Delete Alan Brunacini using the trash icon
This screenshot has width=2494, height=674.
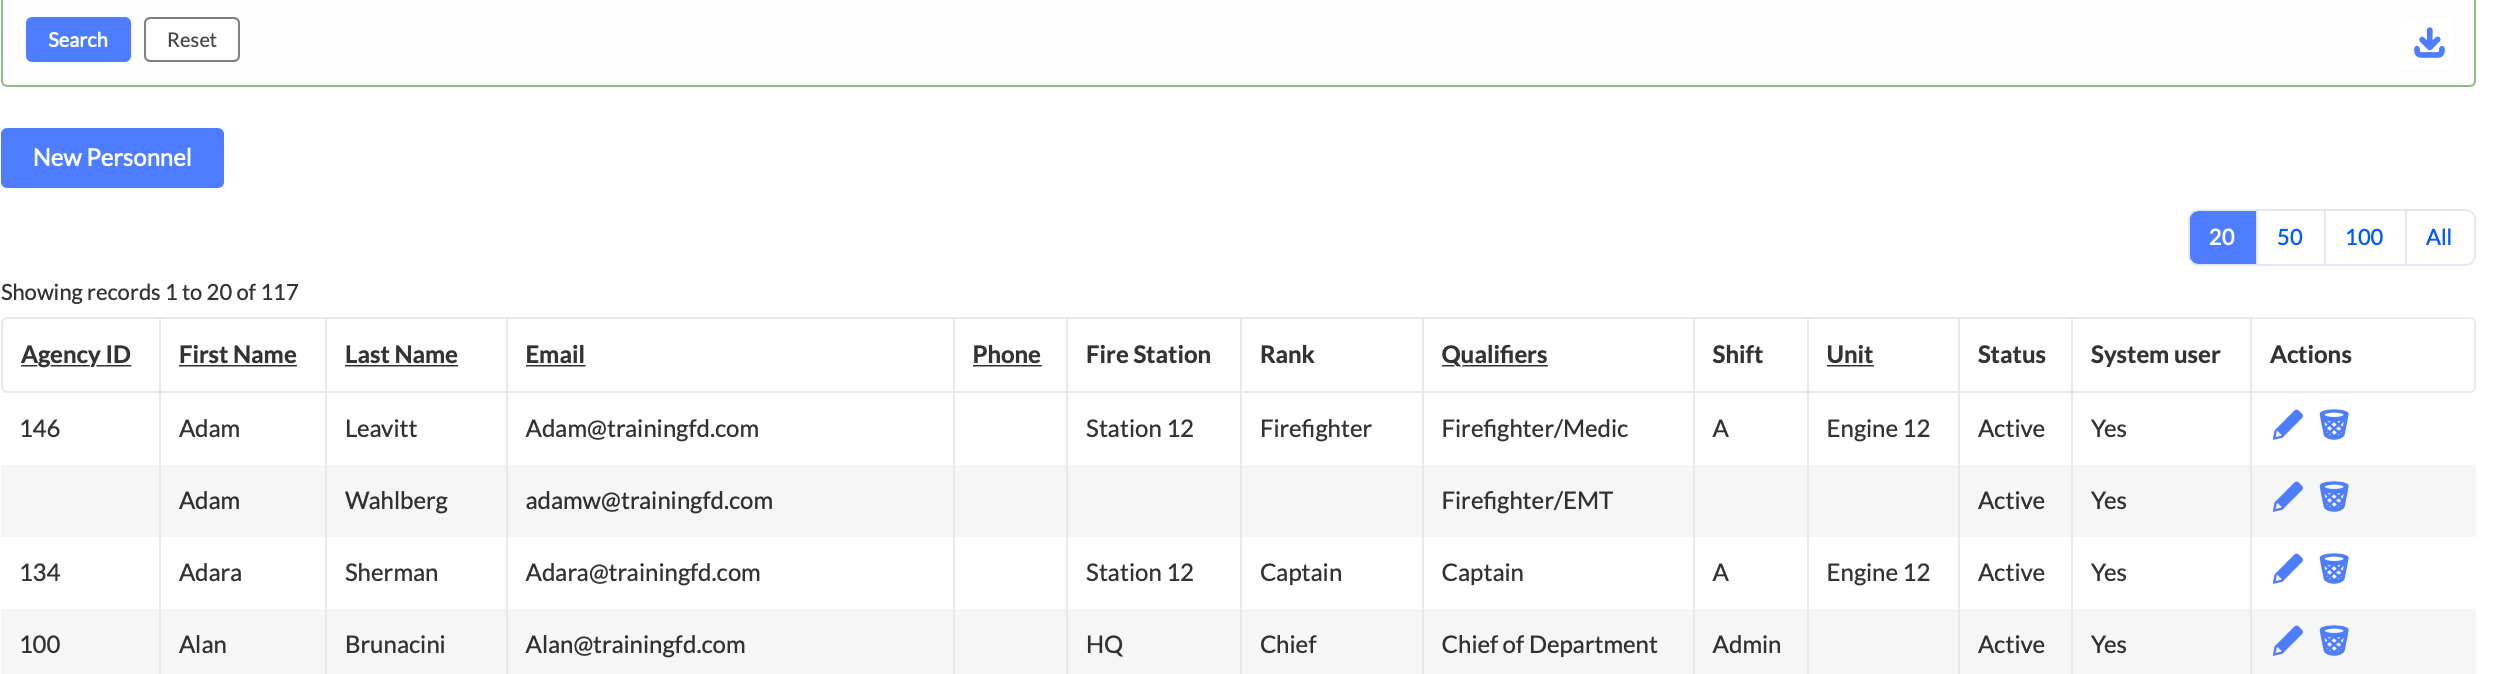(x=2334, y=642)
